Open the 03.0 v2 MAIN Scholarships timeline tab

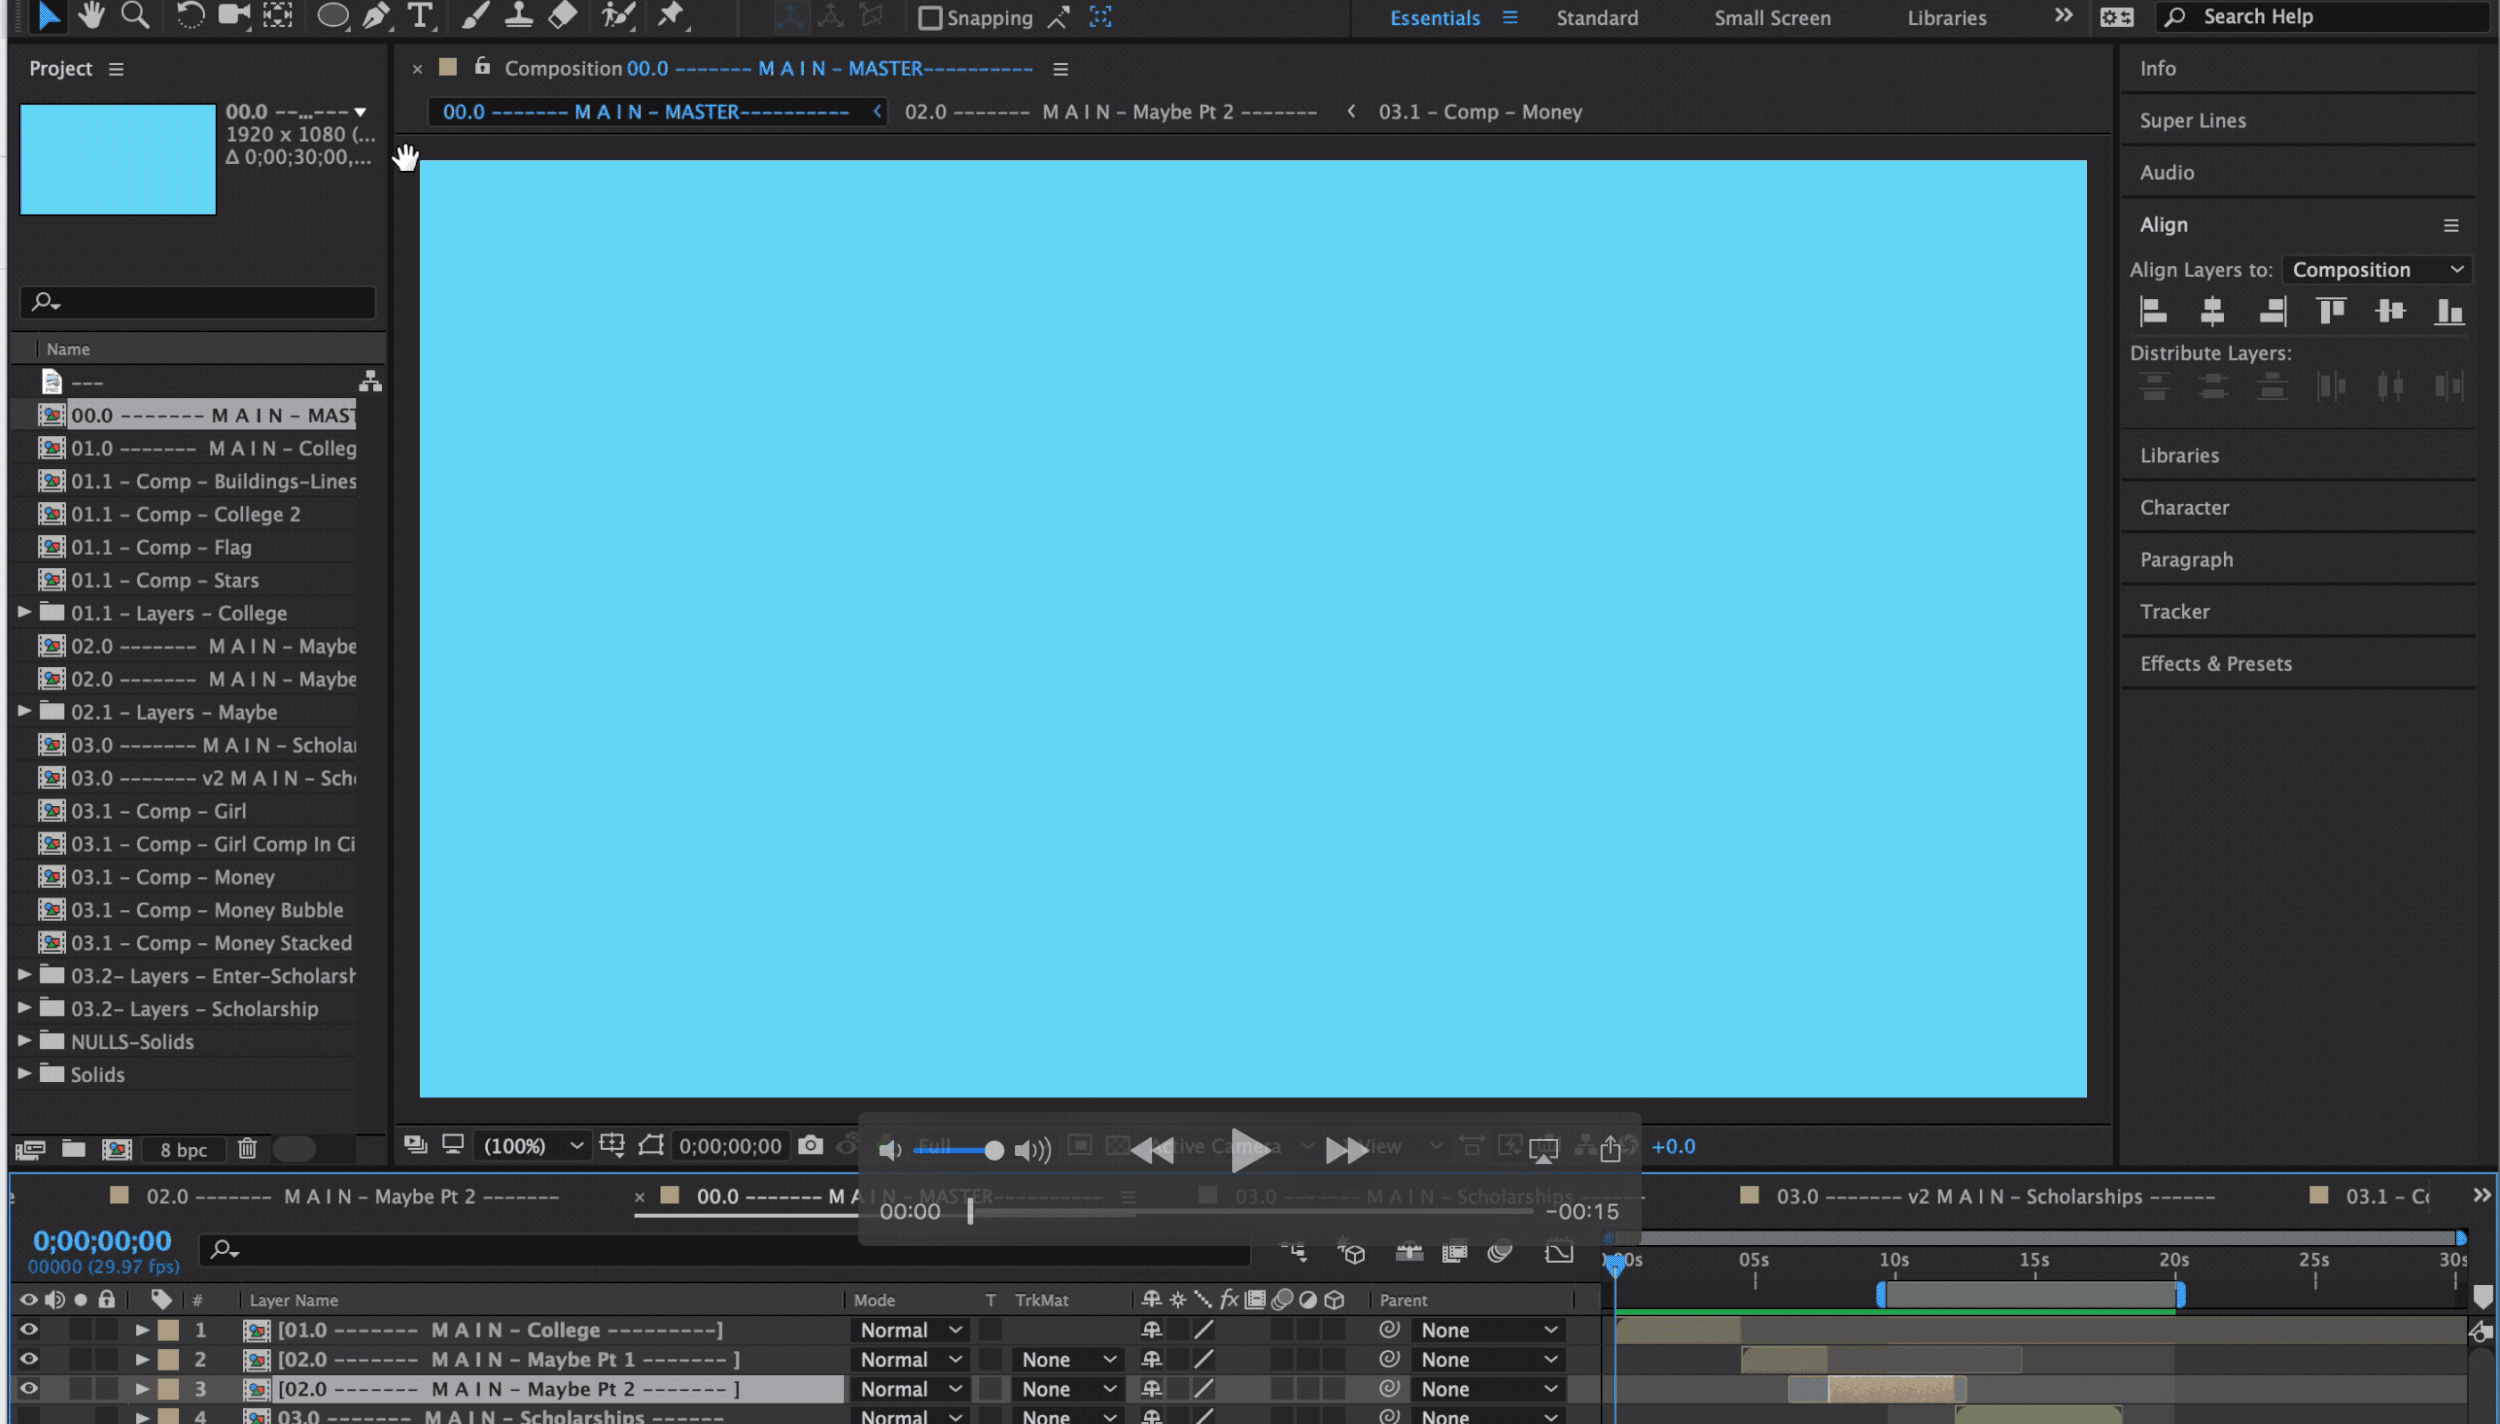click(1995, 1196)
